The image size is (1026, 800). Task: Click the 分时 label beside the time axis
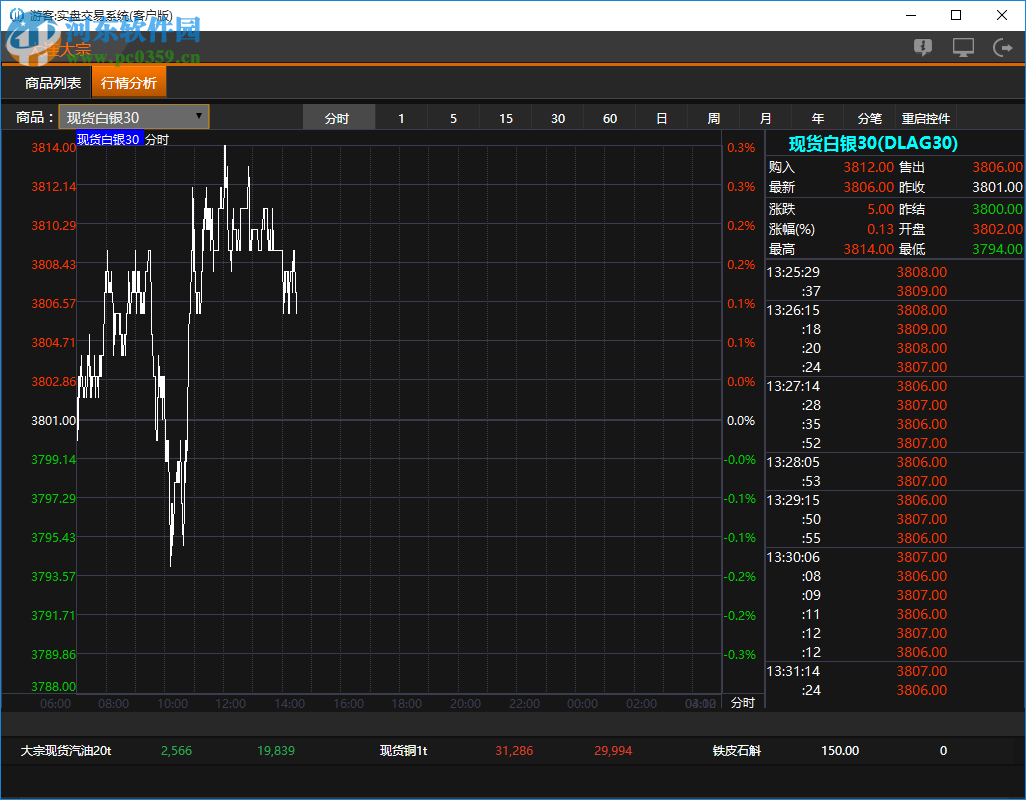click(743, 703)
